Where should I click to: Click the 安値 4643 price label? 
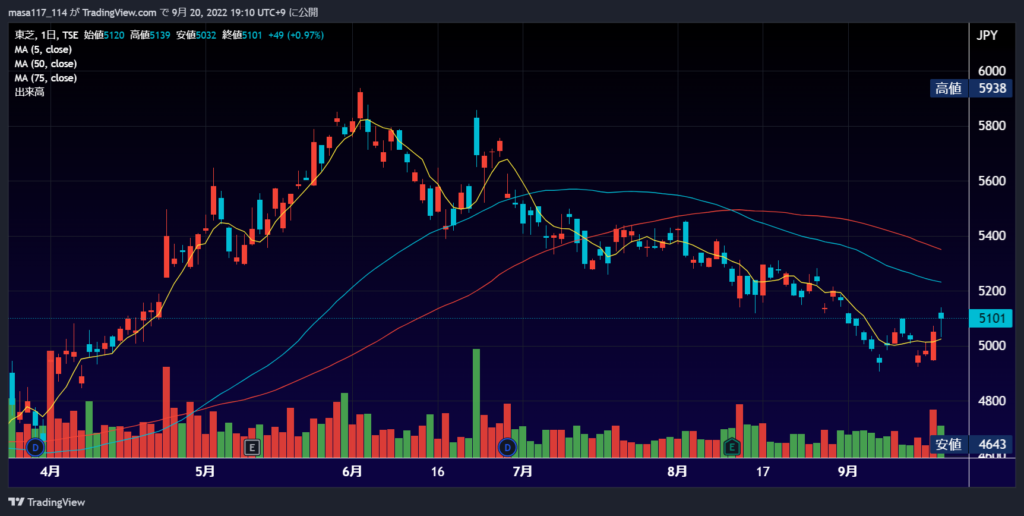(970, 445)
